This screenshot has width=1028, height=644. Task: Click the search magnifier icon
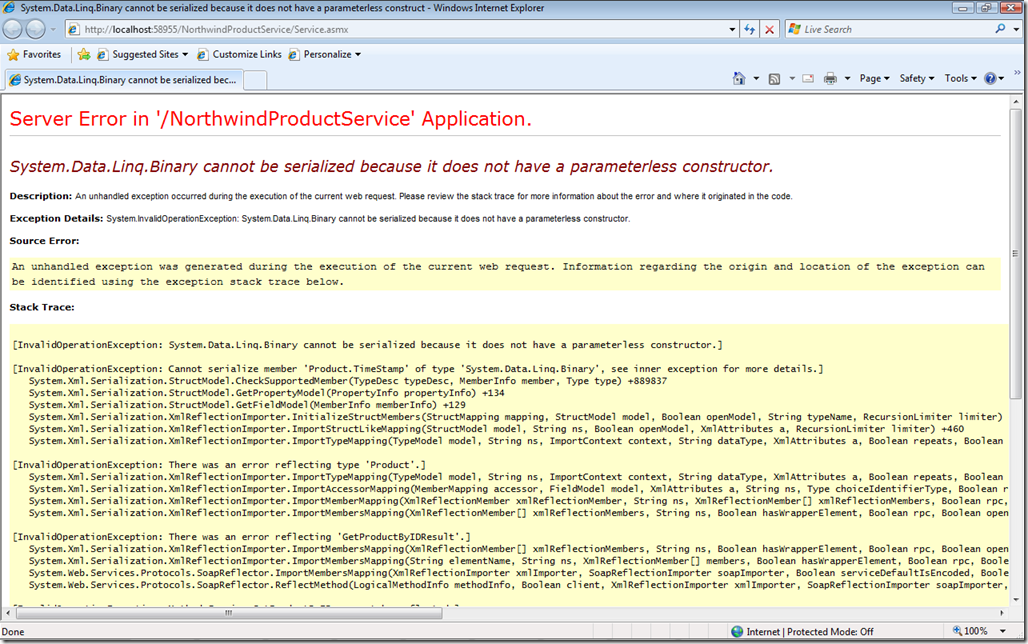[x=1000, y=29]
